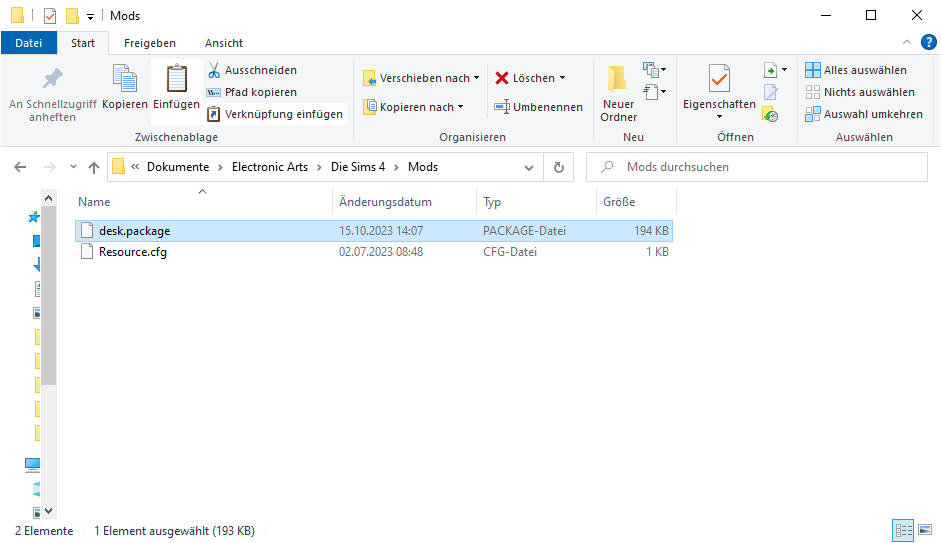This screenshot has width=941, height=543.
Task: Click Ausschneiden scissors command
Action: click(x=252, y=70)
